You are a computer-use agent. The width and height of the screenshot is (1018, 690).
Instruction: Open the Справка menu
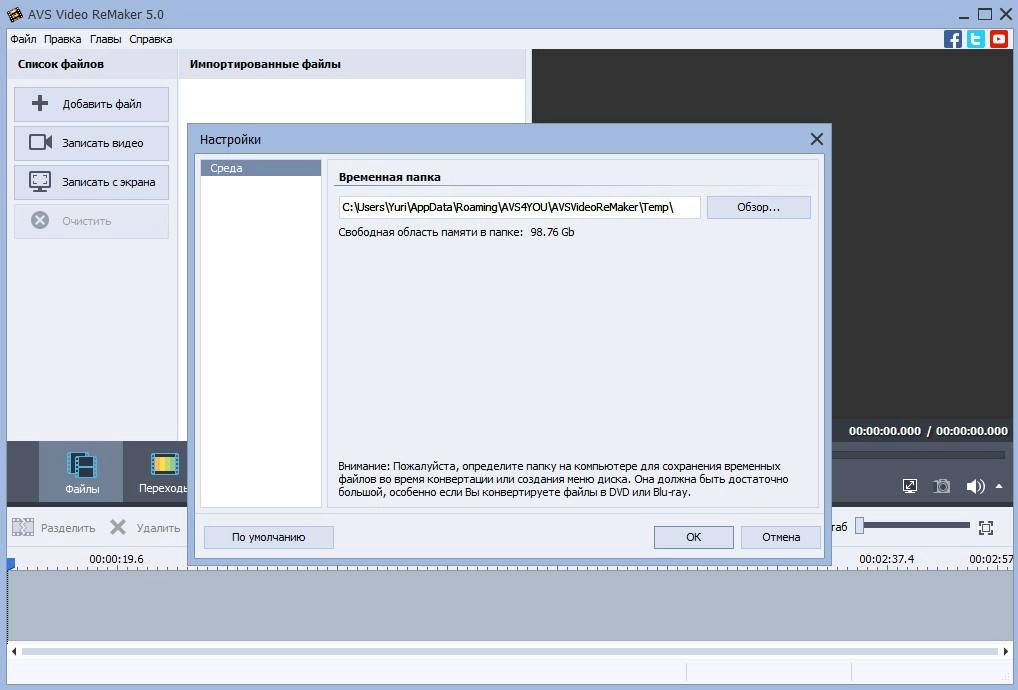pyautogui.click(x=151, y=39)
